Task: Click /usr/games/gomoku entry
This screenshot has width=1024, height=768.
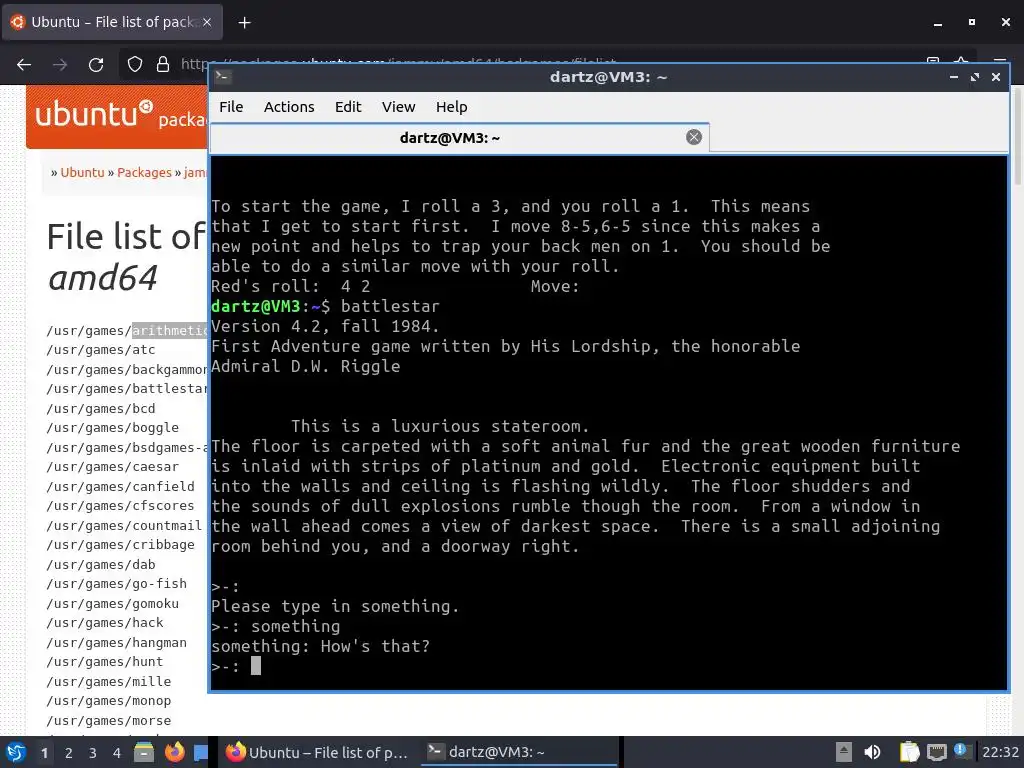Action: coord(112,603)
